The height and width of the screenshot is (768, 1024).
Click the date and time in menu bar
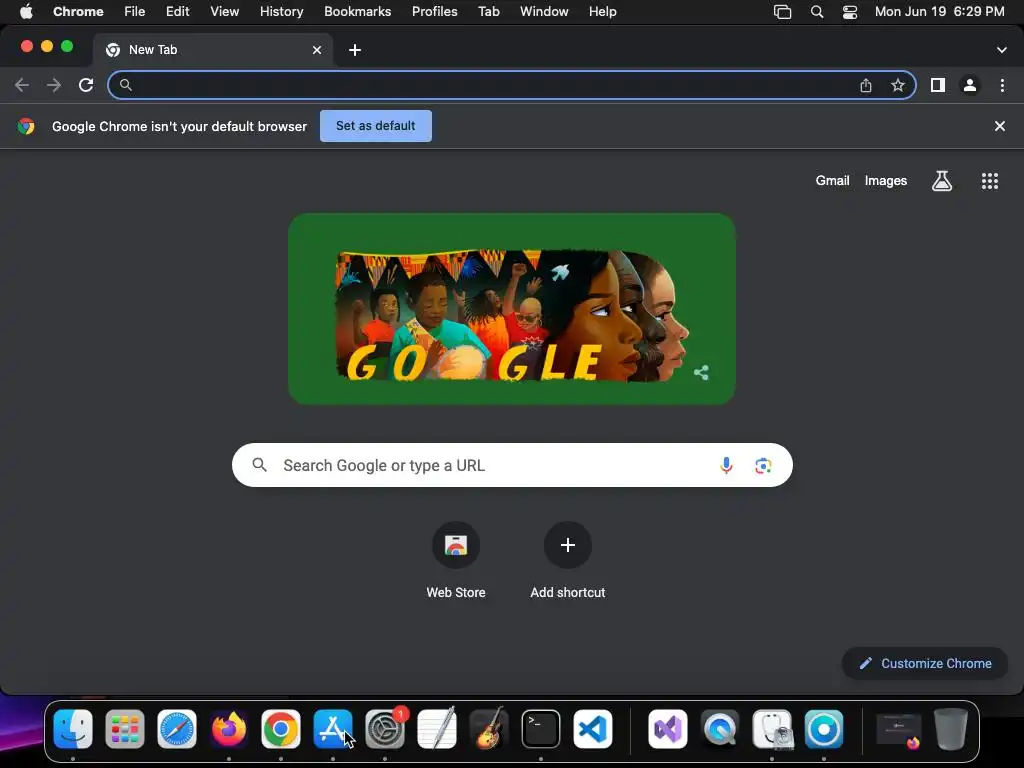pyautogui.click(x=939, y=12)
